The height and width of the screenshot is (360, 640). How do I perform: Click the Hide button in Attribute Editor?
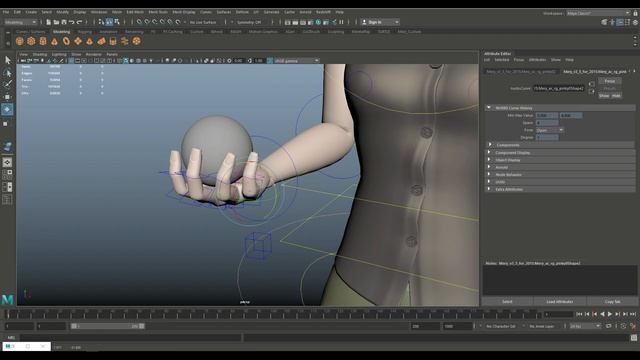[616, 96]
